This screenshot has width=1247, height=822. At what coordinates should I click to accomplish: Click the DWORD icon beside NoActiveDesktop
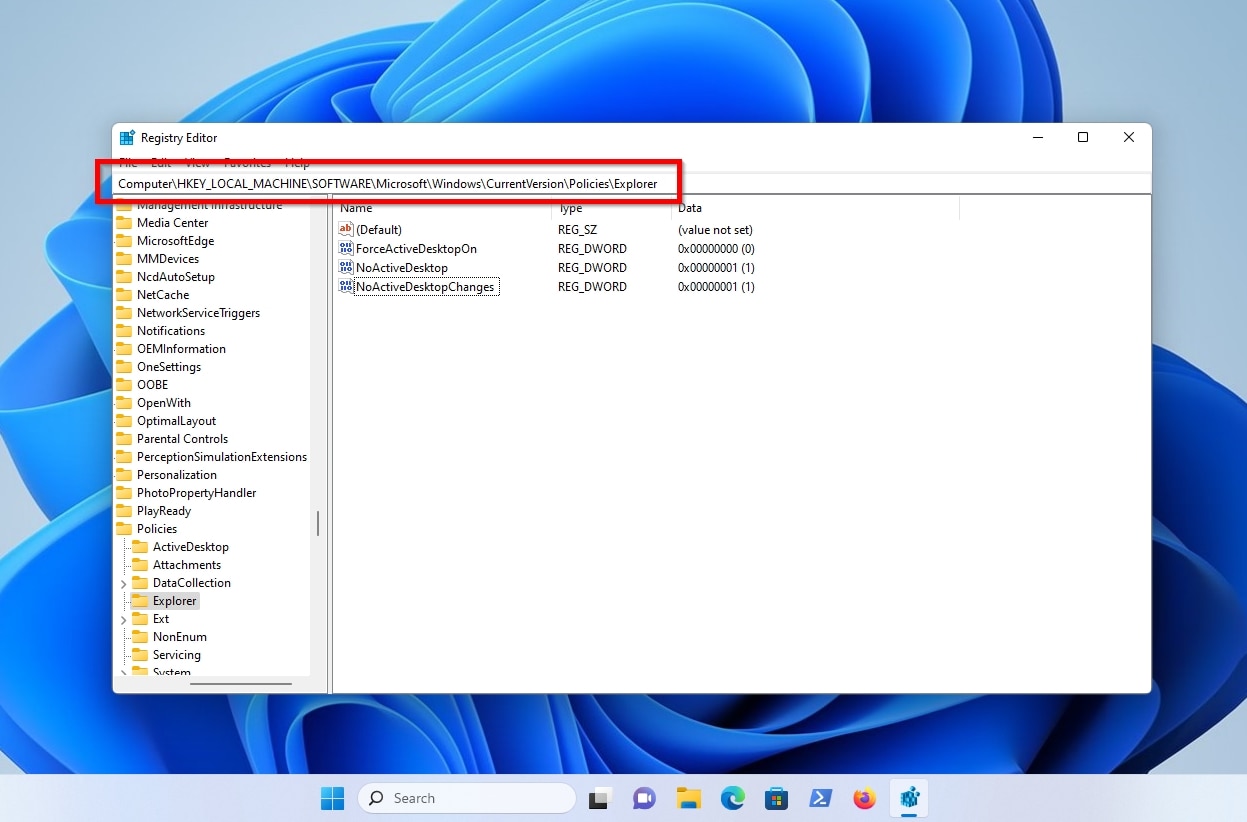pos(345,267)
